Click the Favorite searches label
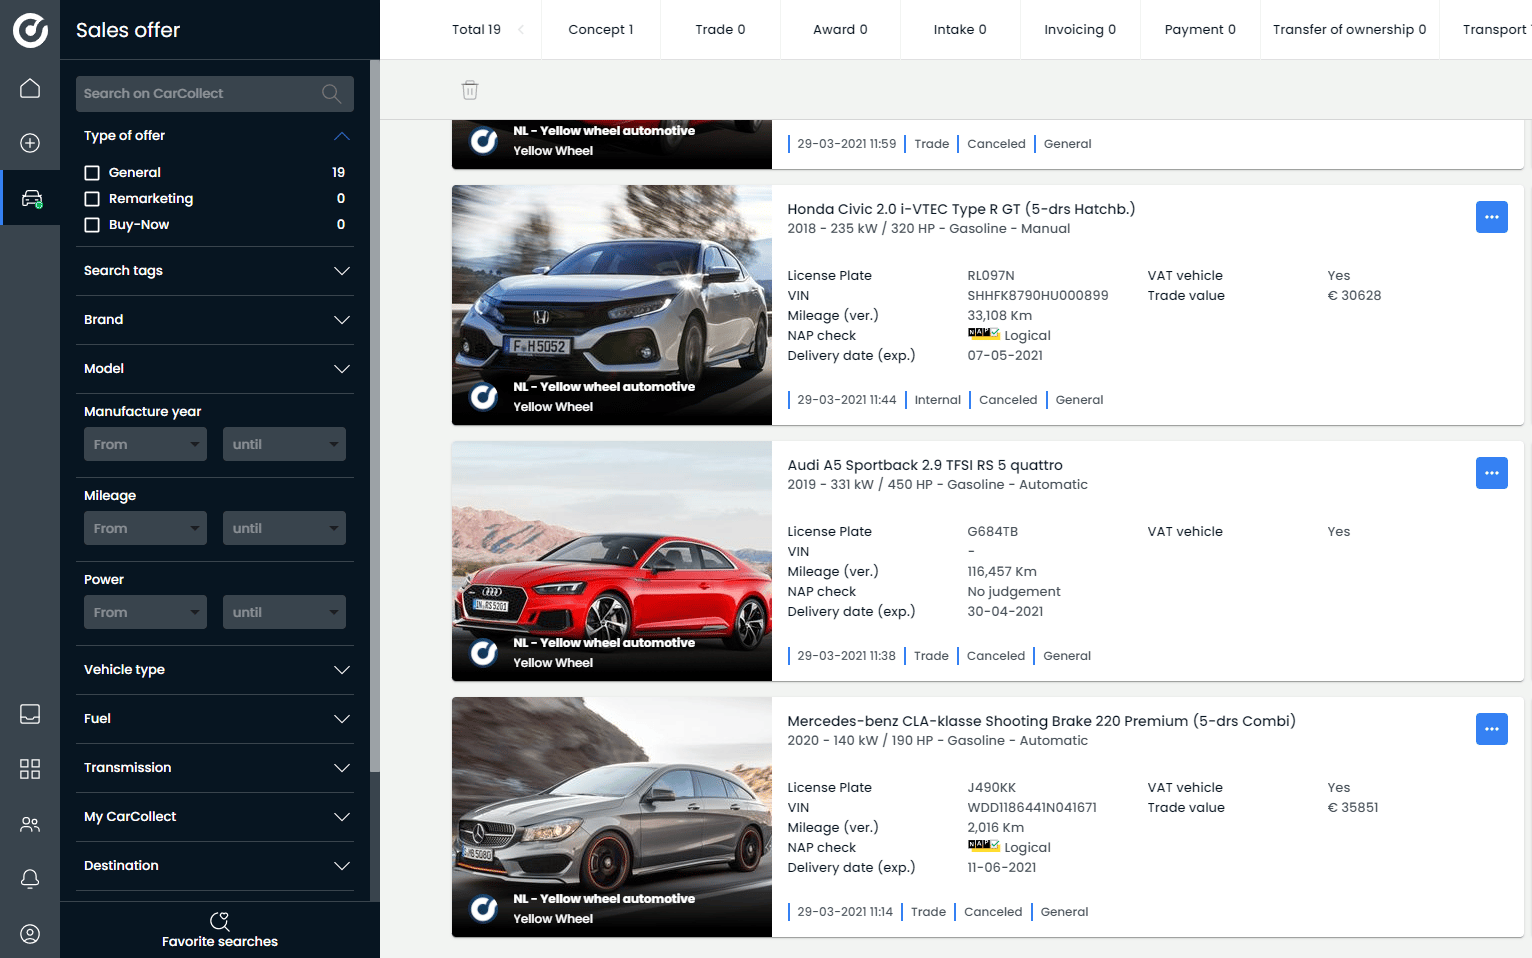The height and width of the screenshot is (958, 1532). [x=220, y=942]
